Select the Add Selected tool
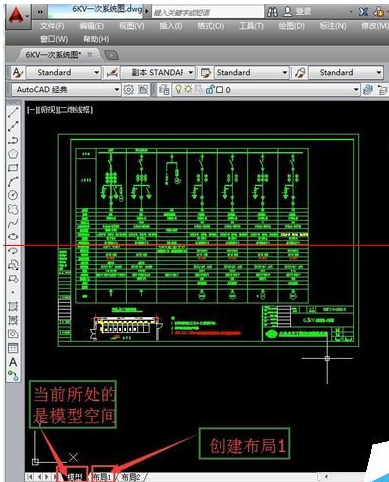Image resolution: width=389 pixels, height=482 pixels. [13, 376]
